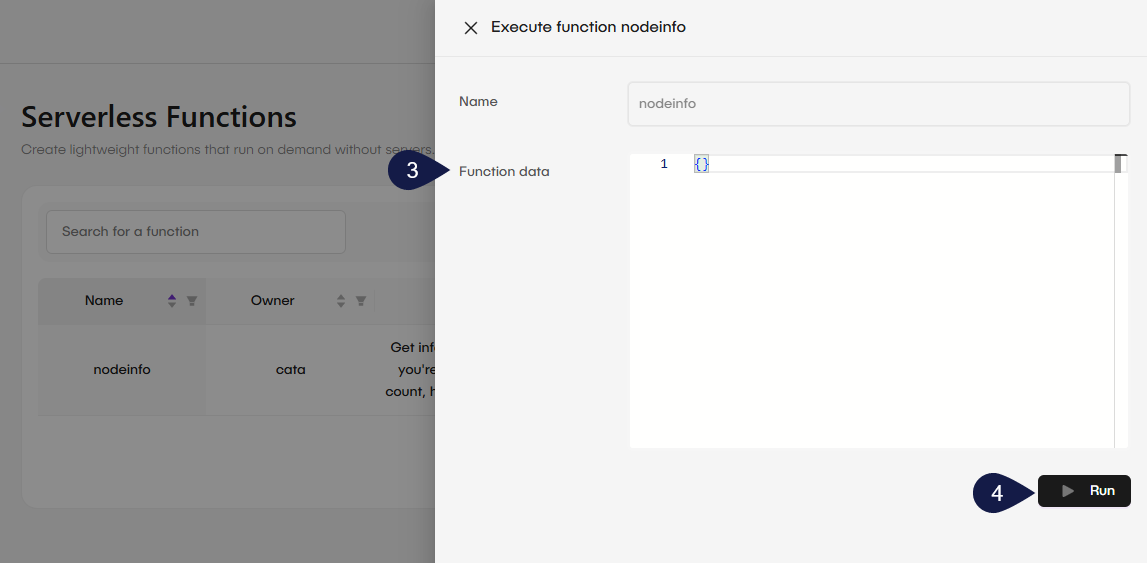Click the step 4 callout marker
1147x563 pixels.
point(998,493)
